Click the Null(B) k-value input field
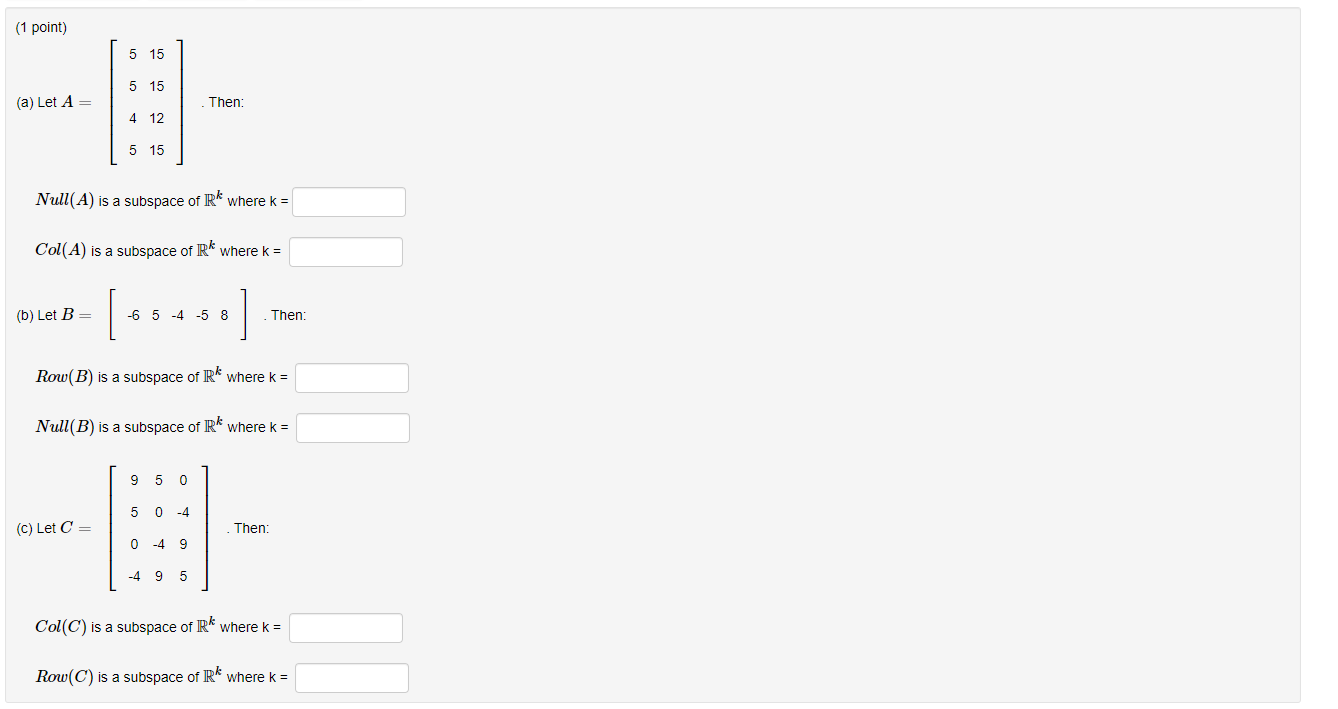Viewport: 1338px width, 709px height. click(x=353, y=428)
